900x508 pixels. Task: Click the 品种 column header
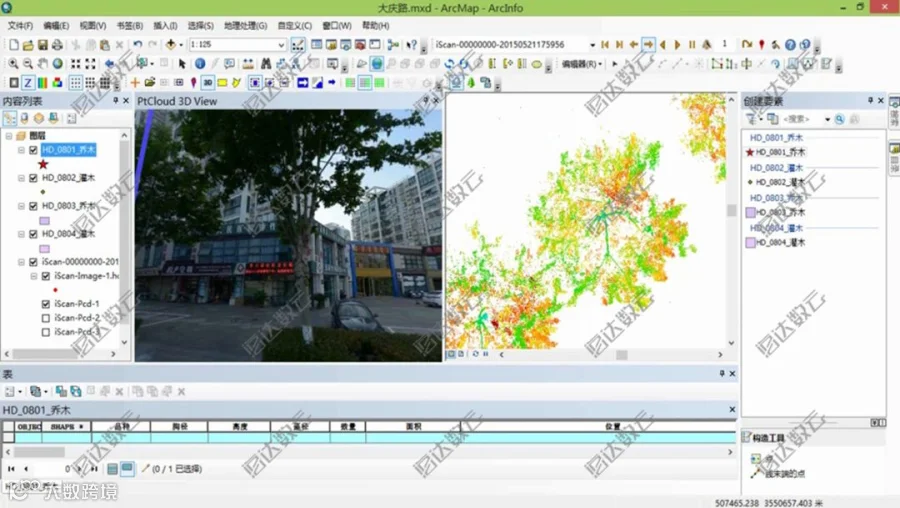(121, 426)
